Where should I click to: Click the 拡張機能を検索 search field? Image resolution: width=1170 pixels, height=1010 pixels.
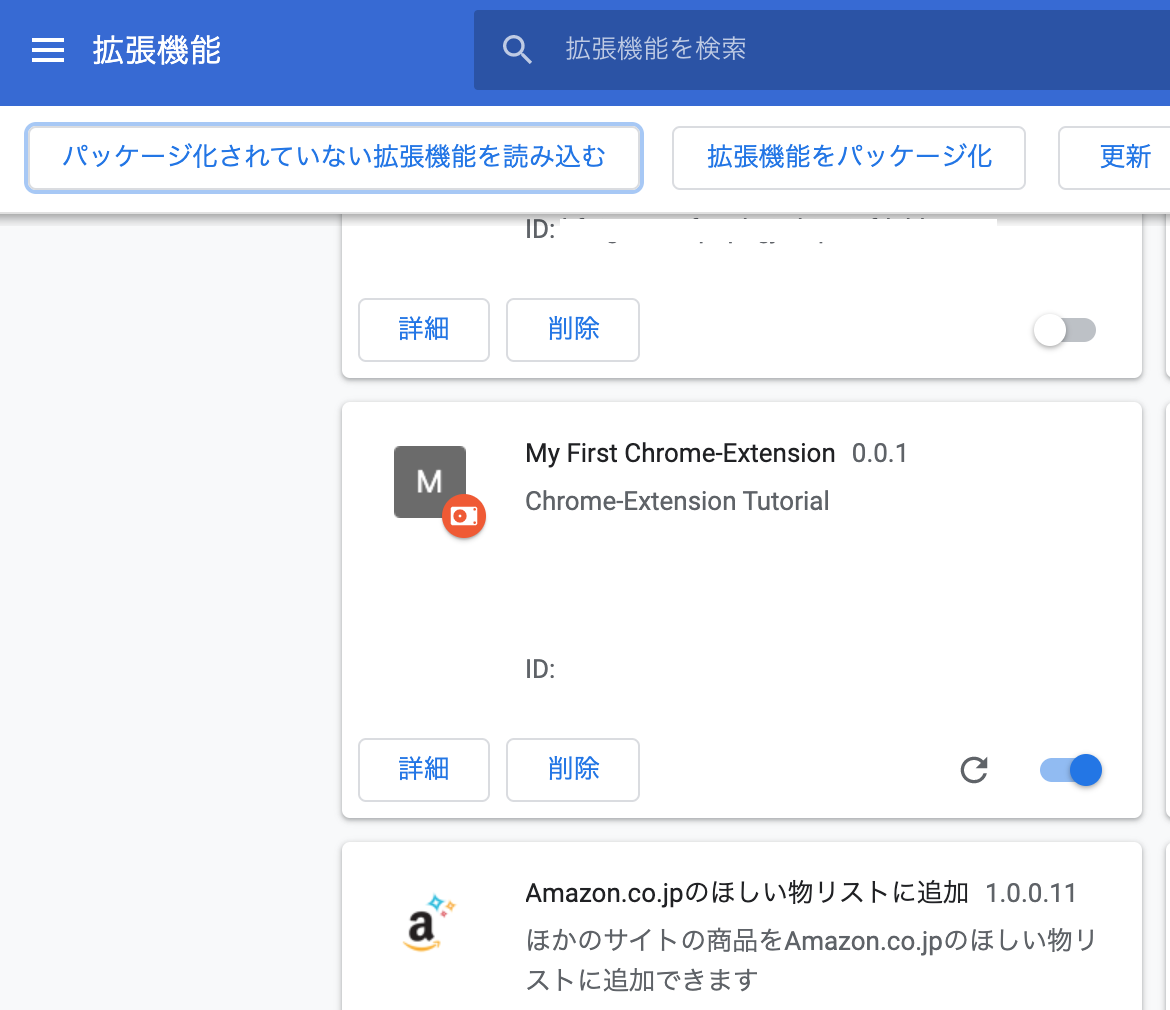pyautogui.click(x=656, y=48)
